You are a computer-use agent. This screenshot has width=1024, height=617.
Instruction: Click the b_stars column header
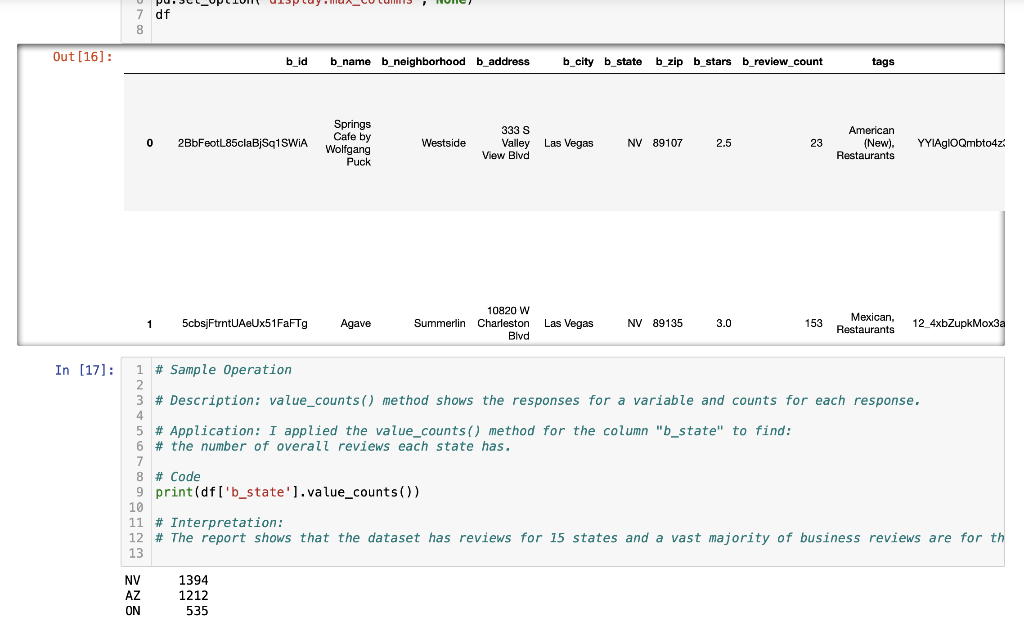pyautogui.click(x=712, y=61)
